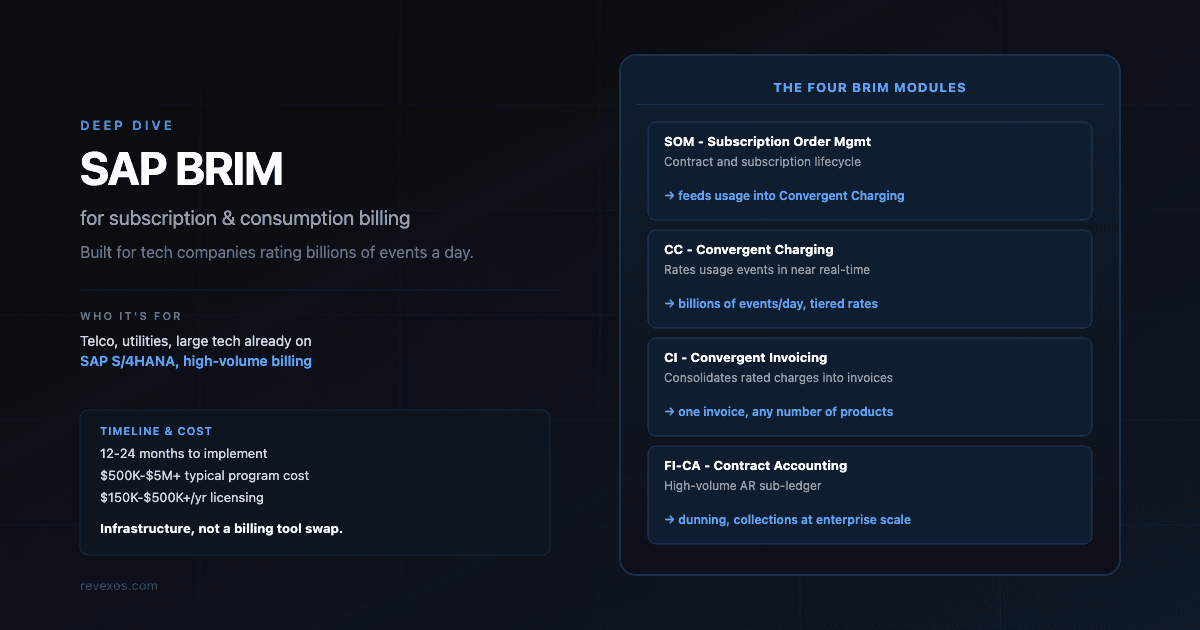Select the 'SAP BRIM' headline
The height and width of the screenshot is (630, 1200).
pyautogui.click(x=181, y=171)
